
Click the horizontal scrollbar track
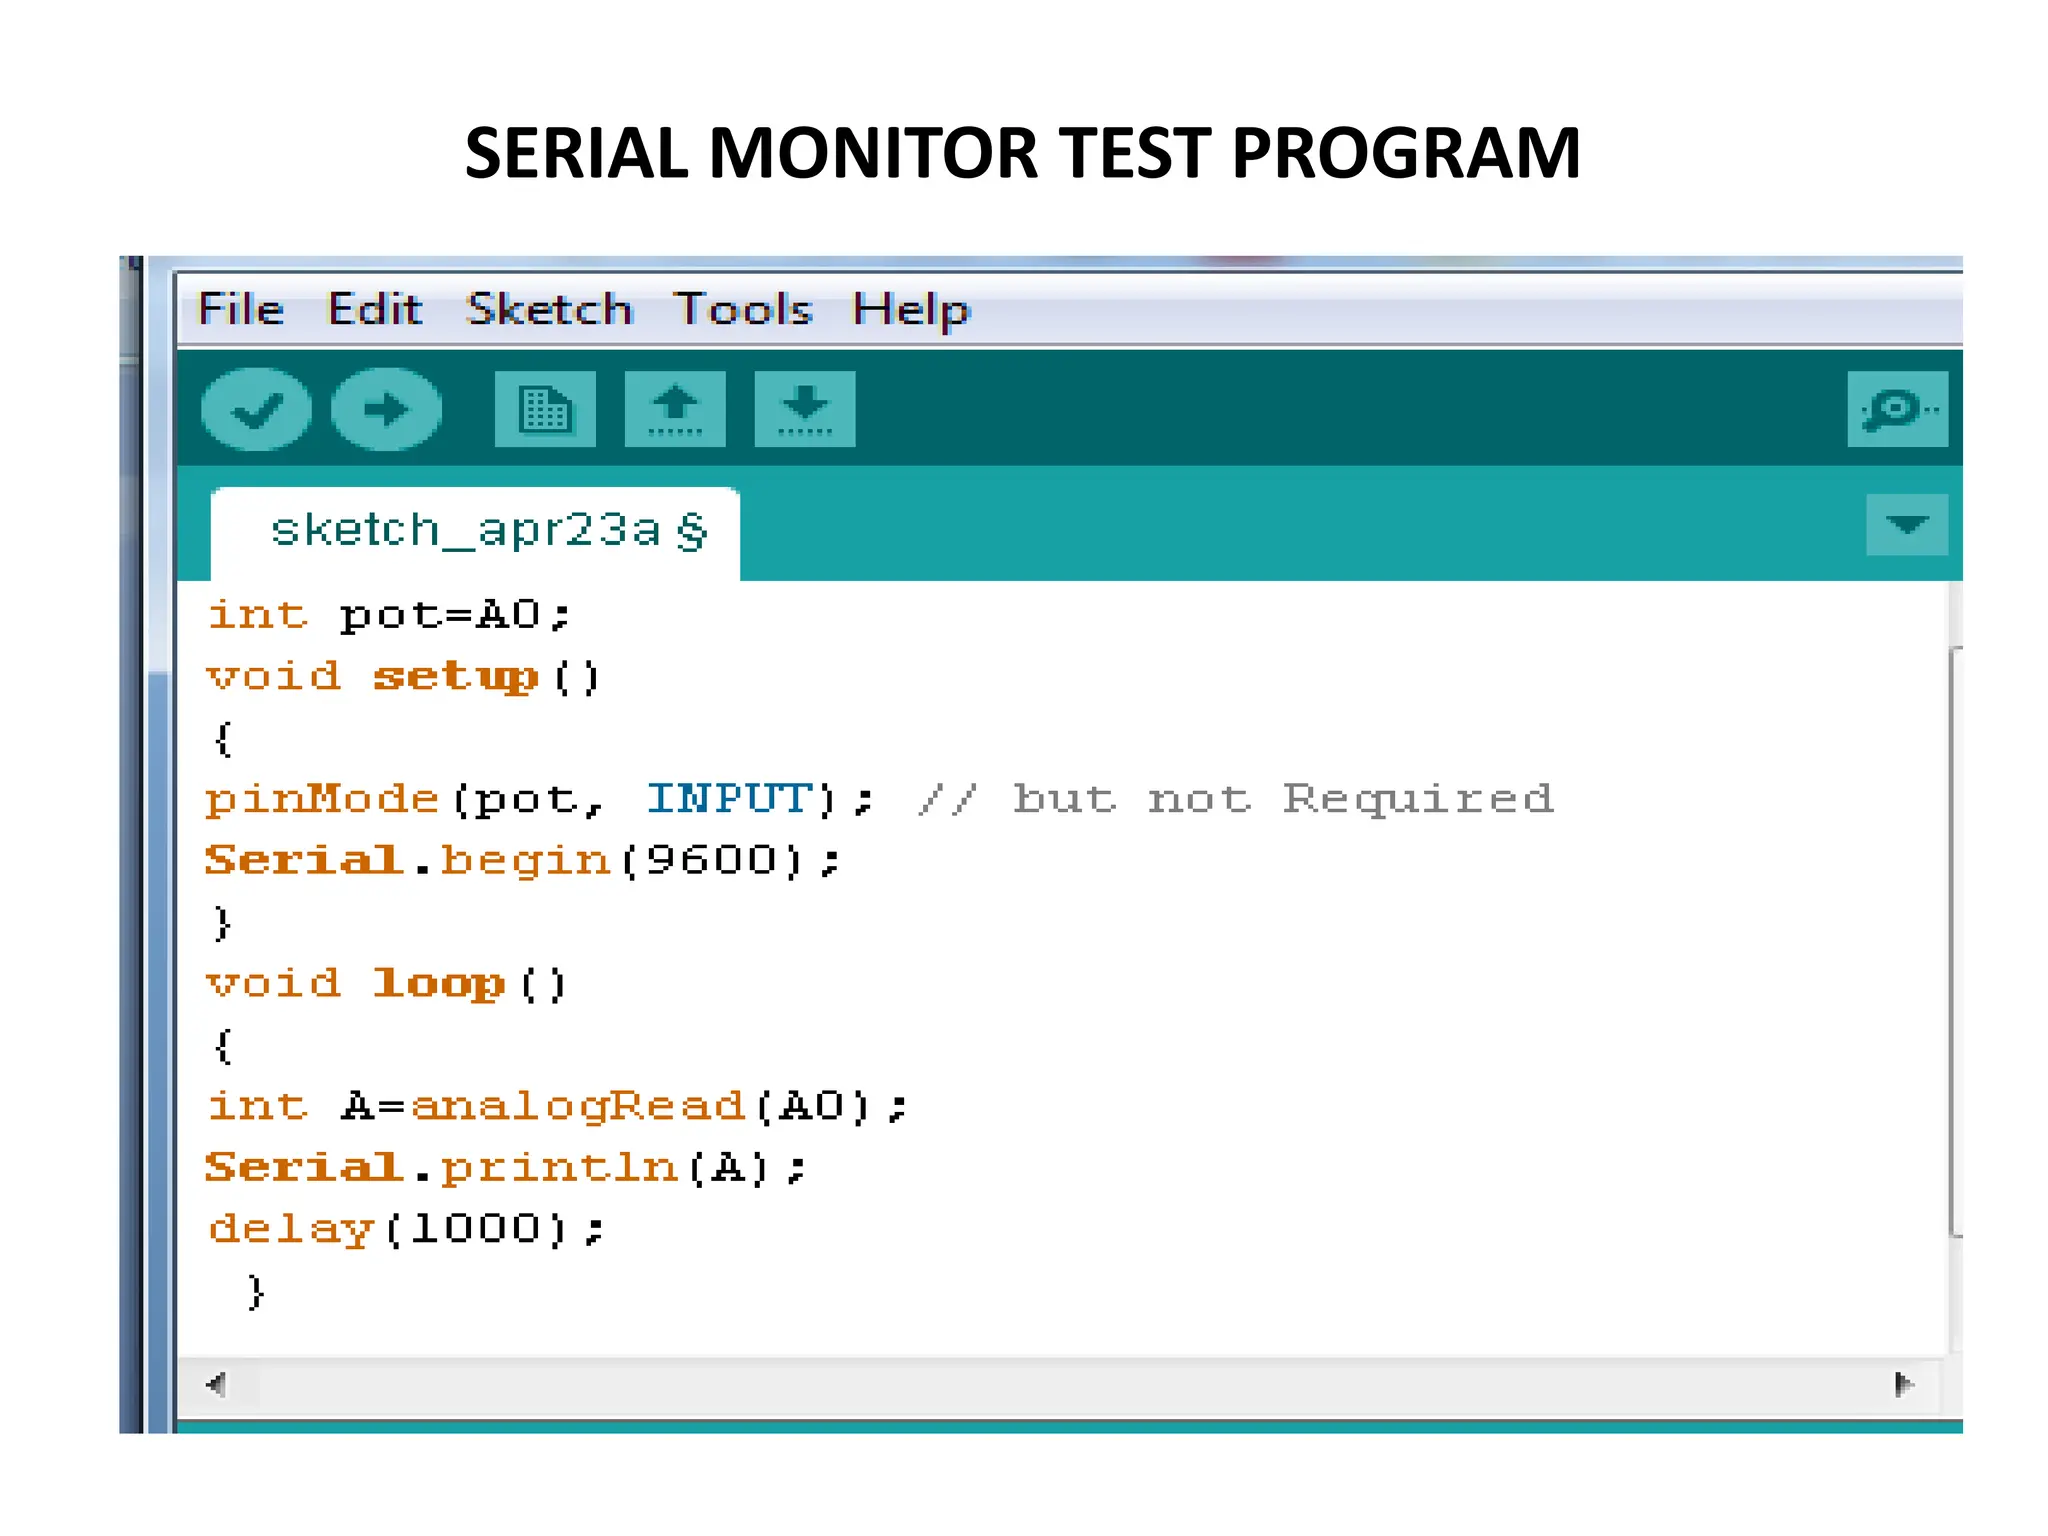pos(1060,1384)
